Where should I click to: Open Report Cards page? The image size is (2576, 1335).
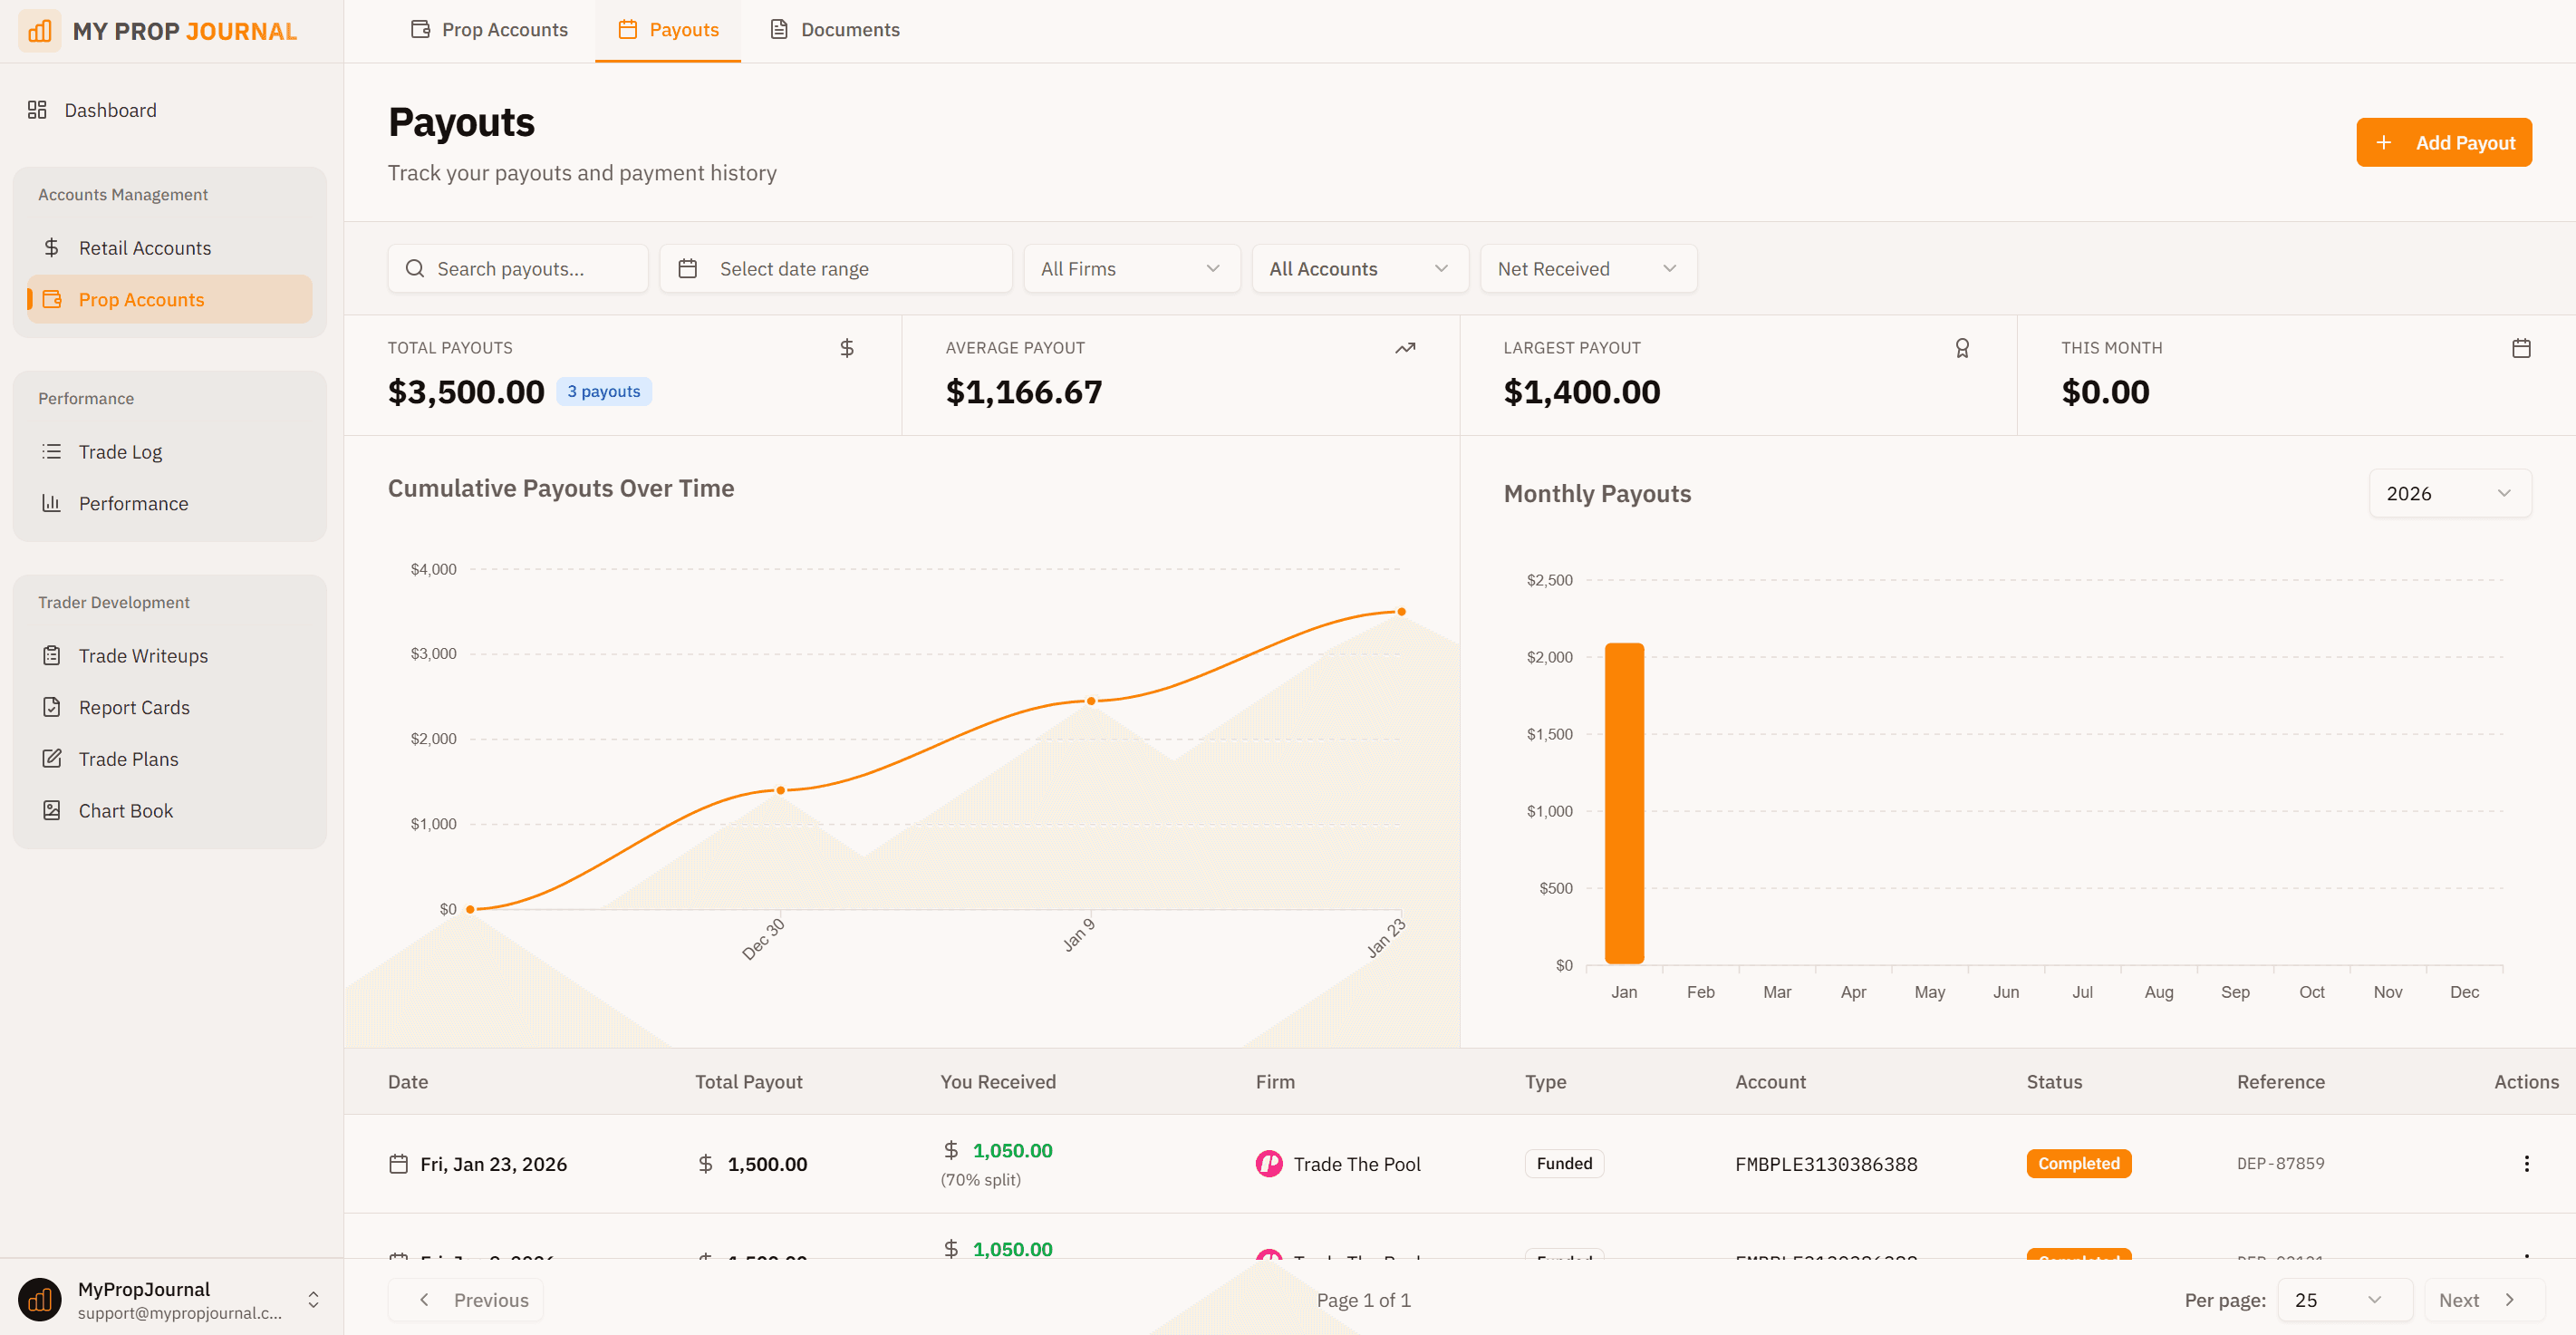point(169,707)
